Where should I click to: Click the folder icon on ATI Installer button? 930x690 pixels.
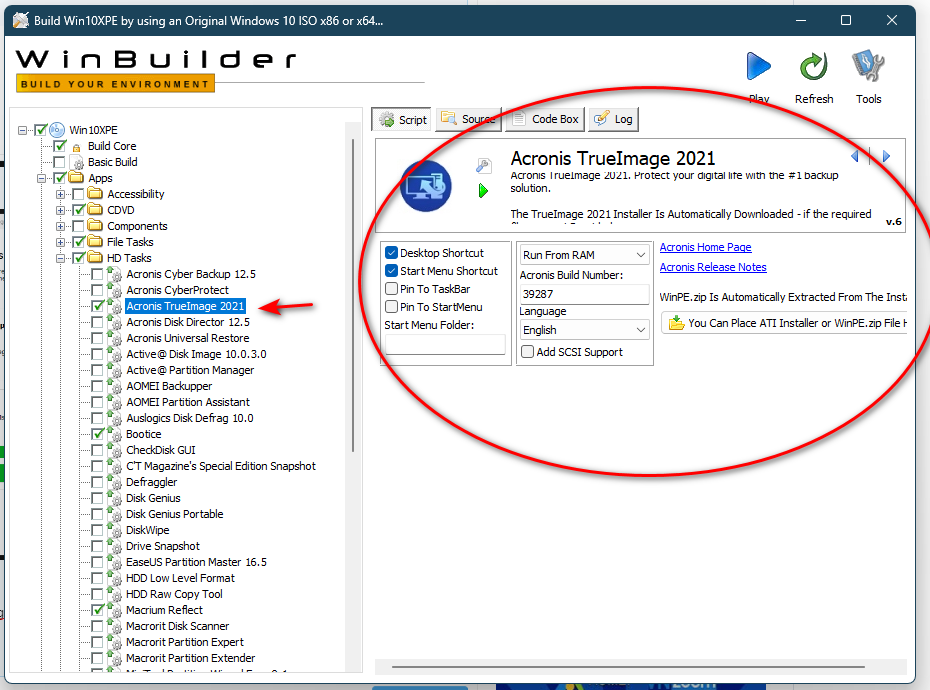[676, 323]
